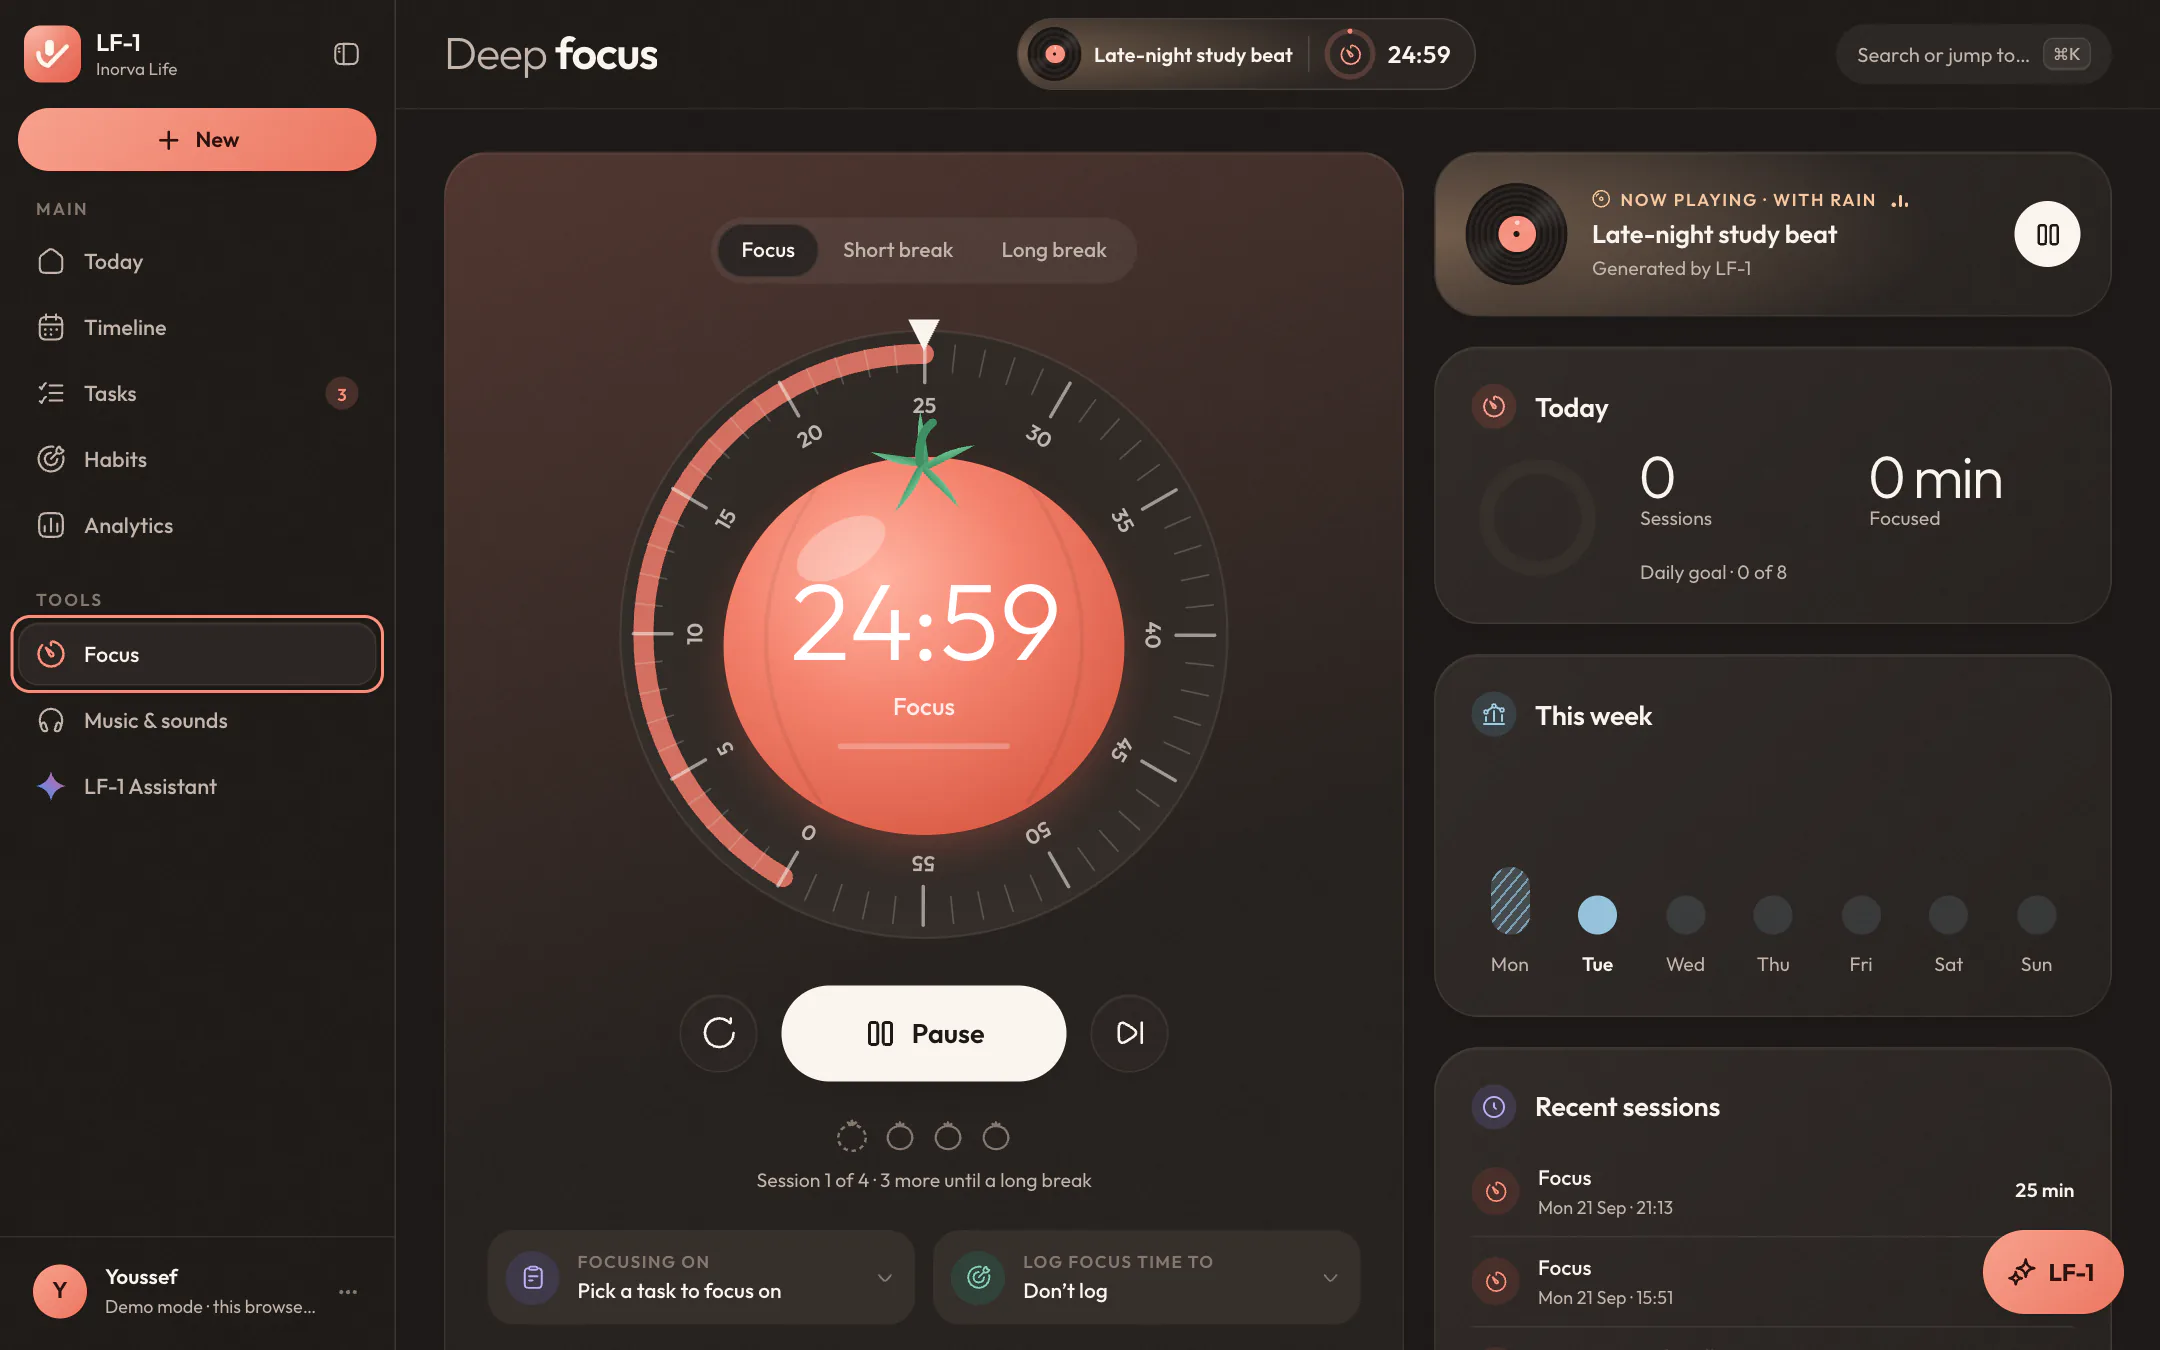Click the vinyl record in Now Playing card
This screenshot has width=2160, height=1350.
(x=1516, y=234)
